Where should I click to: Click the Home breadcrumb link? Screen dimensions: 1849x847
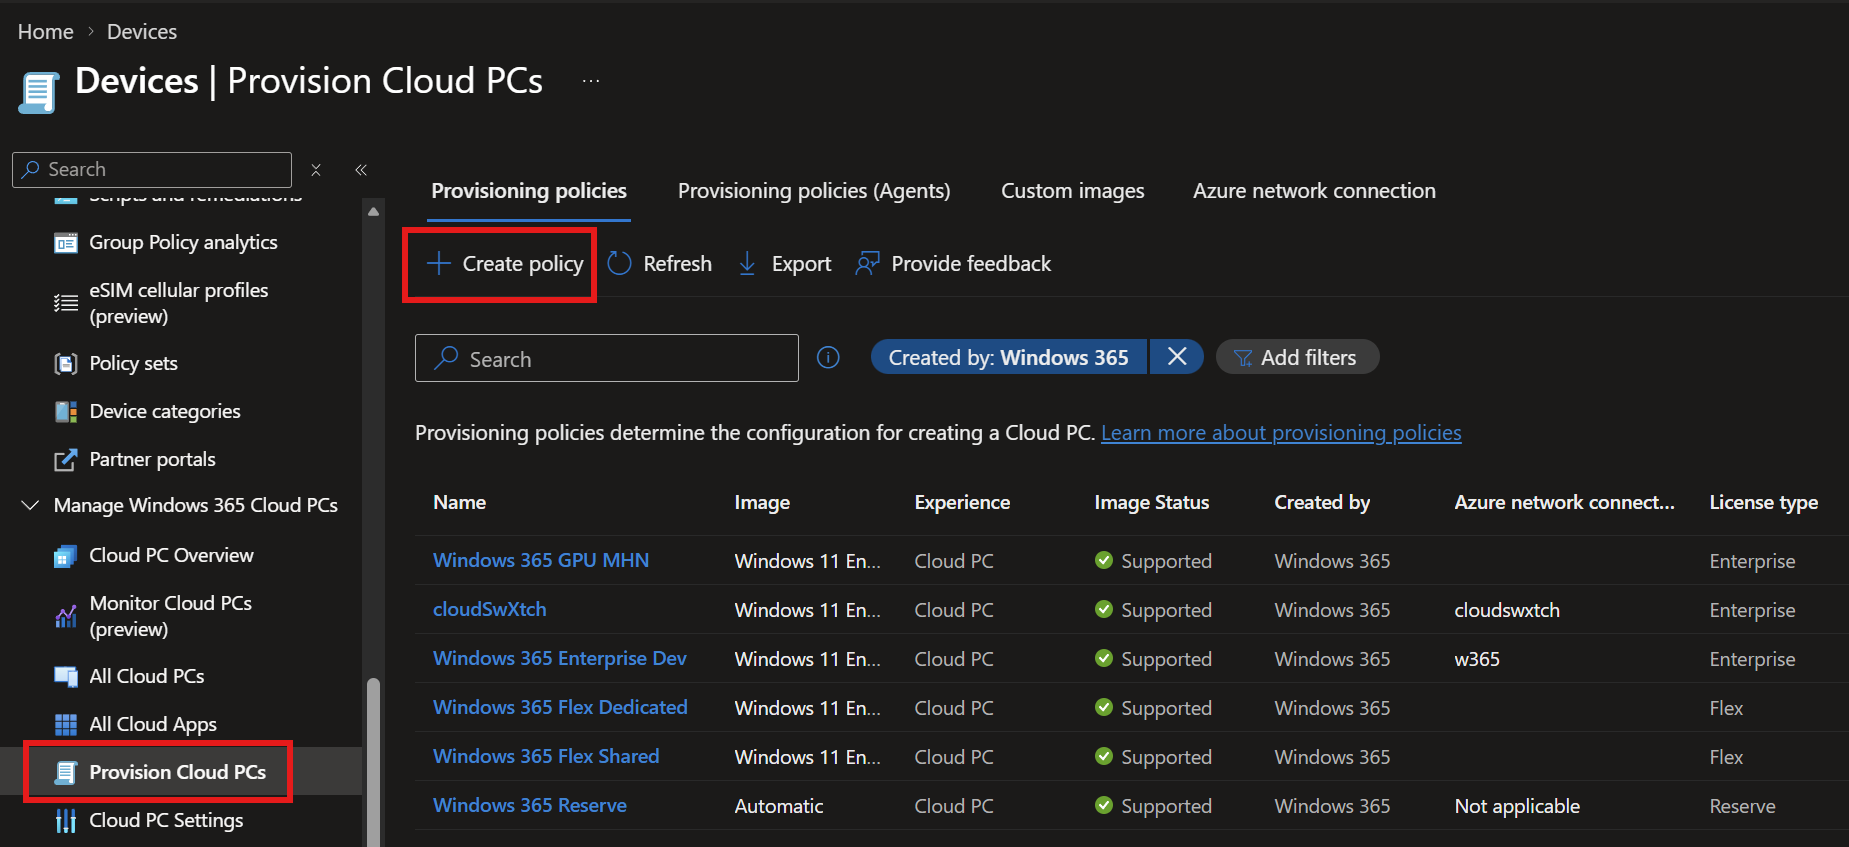point(46,32)
